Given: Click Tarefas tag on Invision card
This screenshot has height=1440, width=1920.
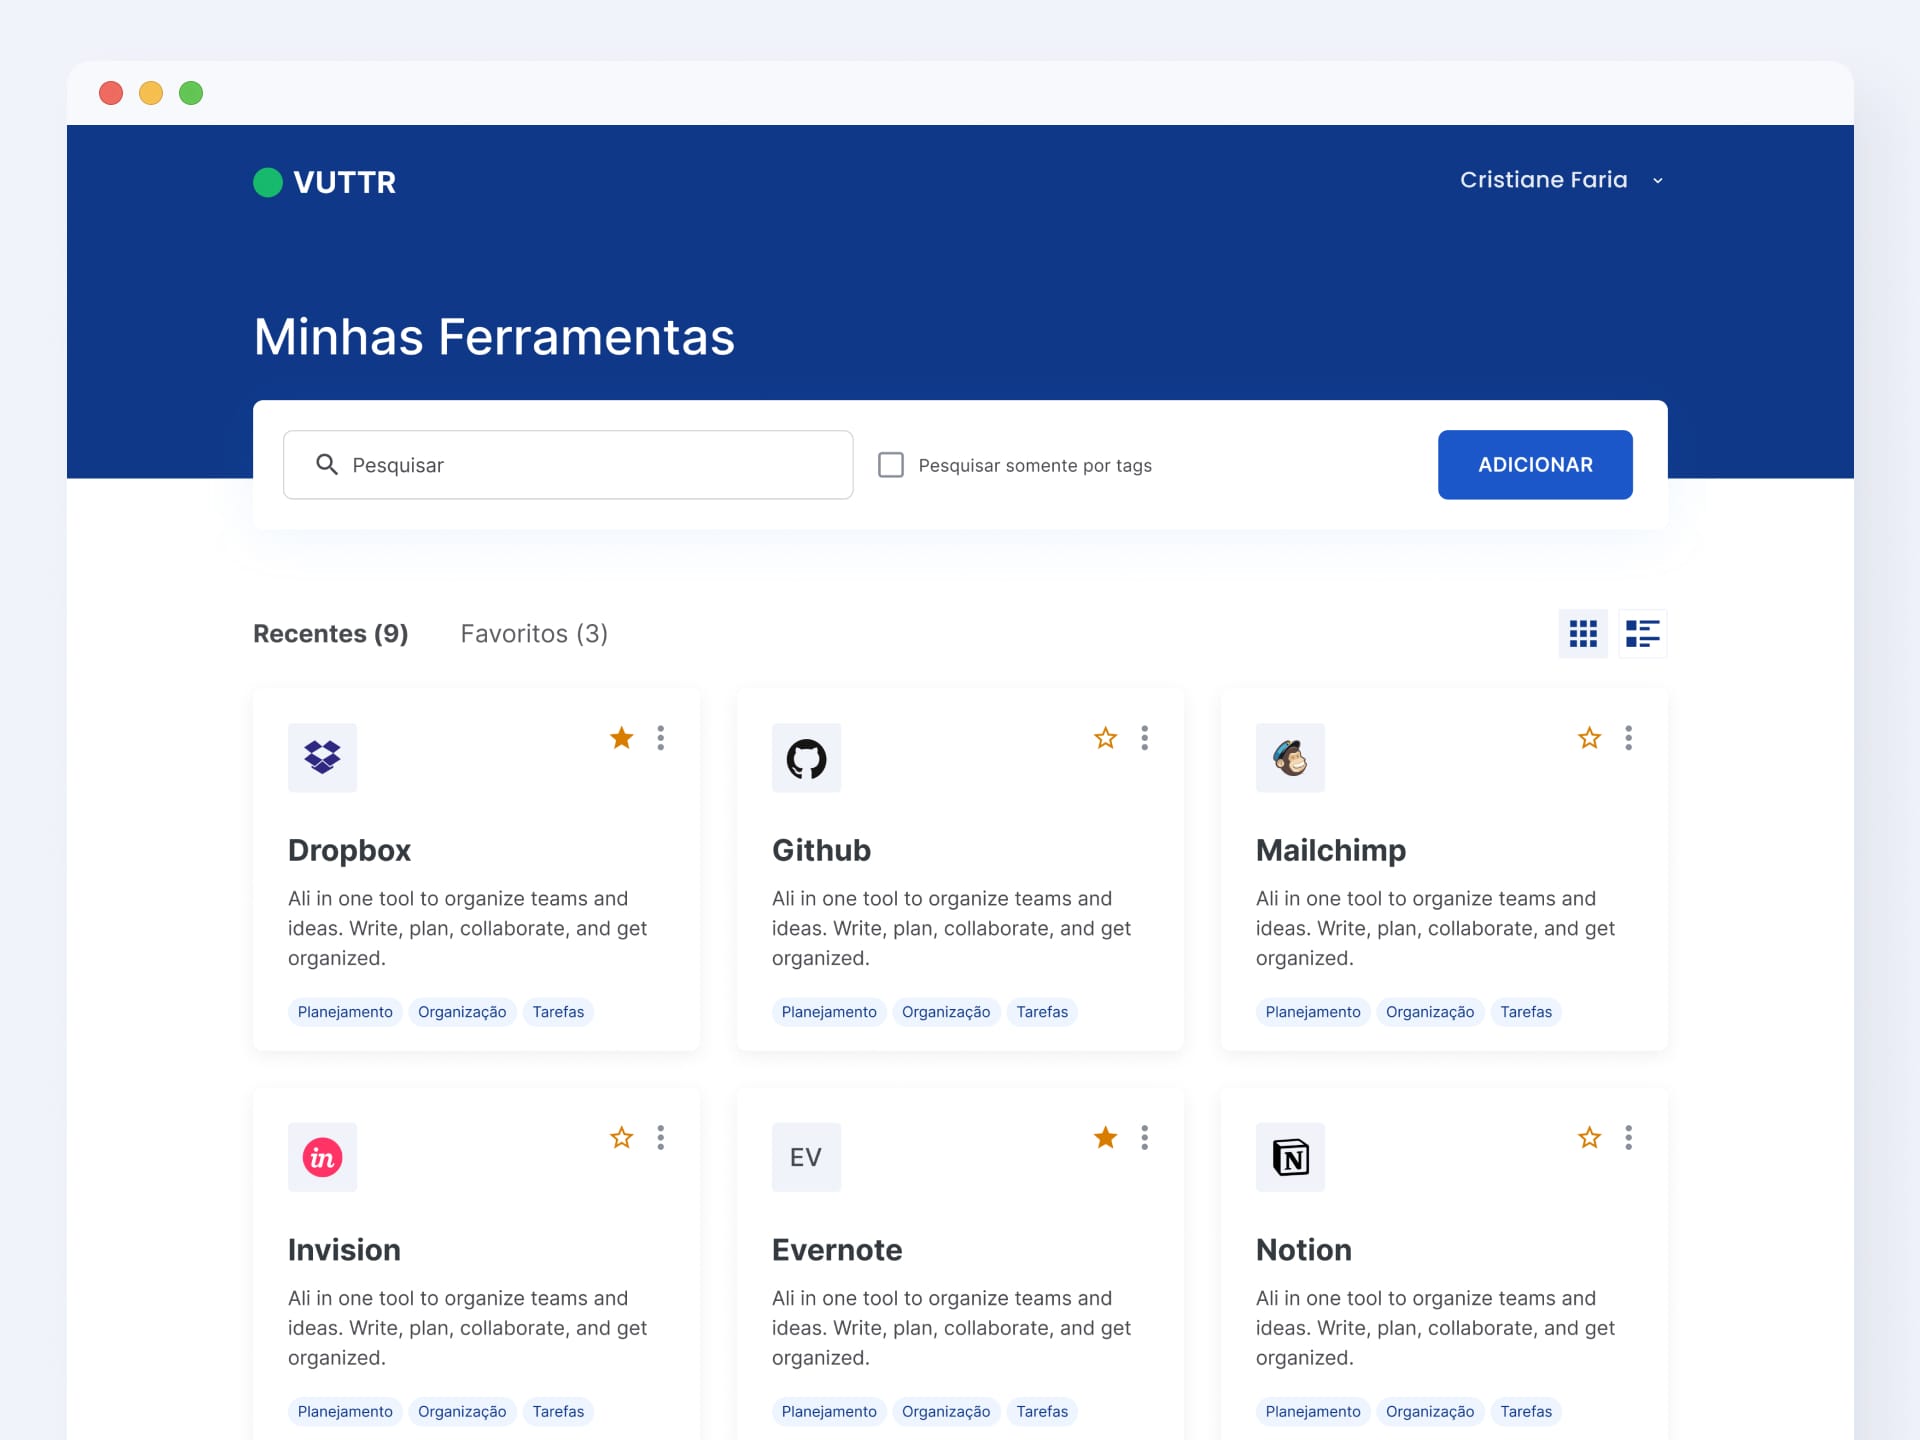Looking at the screenshot, I should pyautogui.click(x=558, y=1411).
